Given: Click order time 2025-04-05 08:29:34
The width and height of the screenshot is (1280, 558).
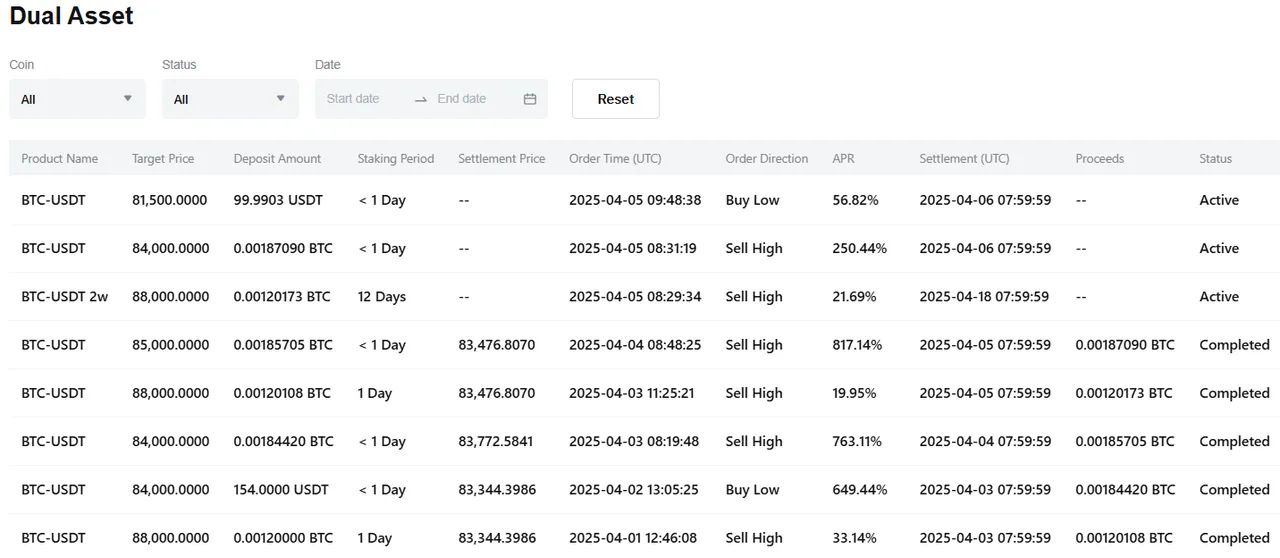Looking at the screenshot, I should [635, 297].
